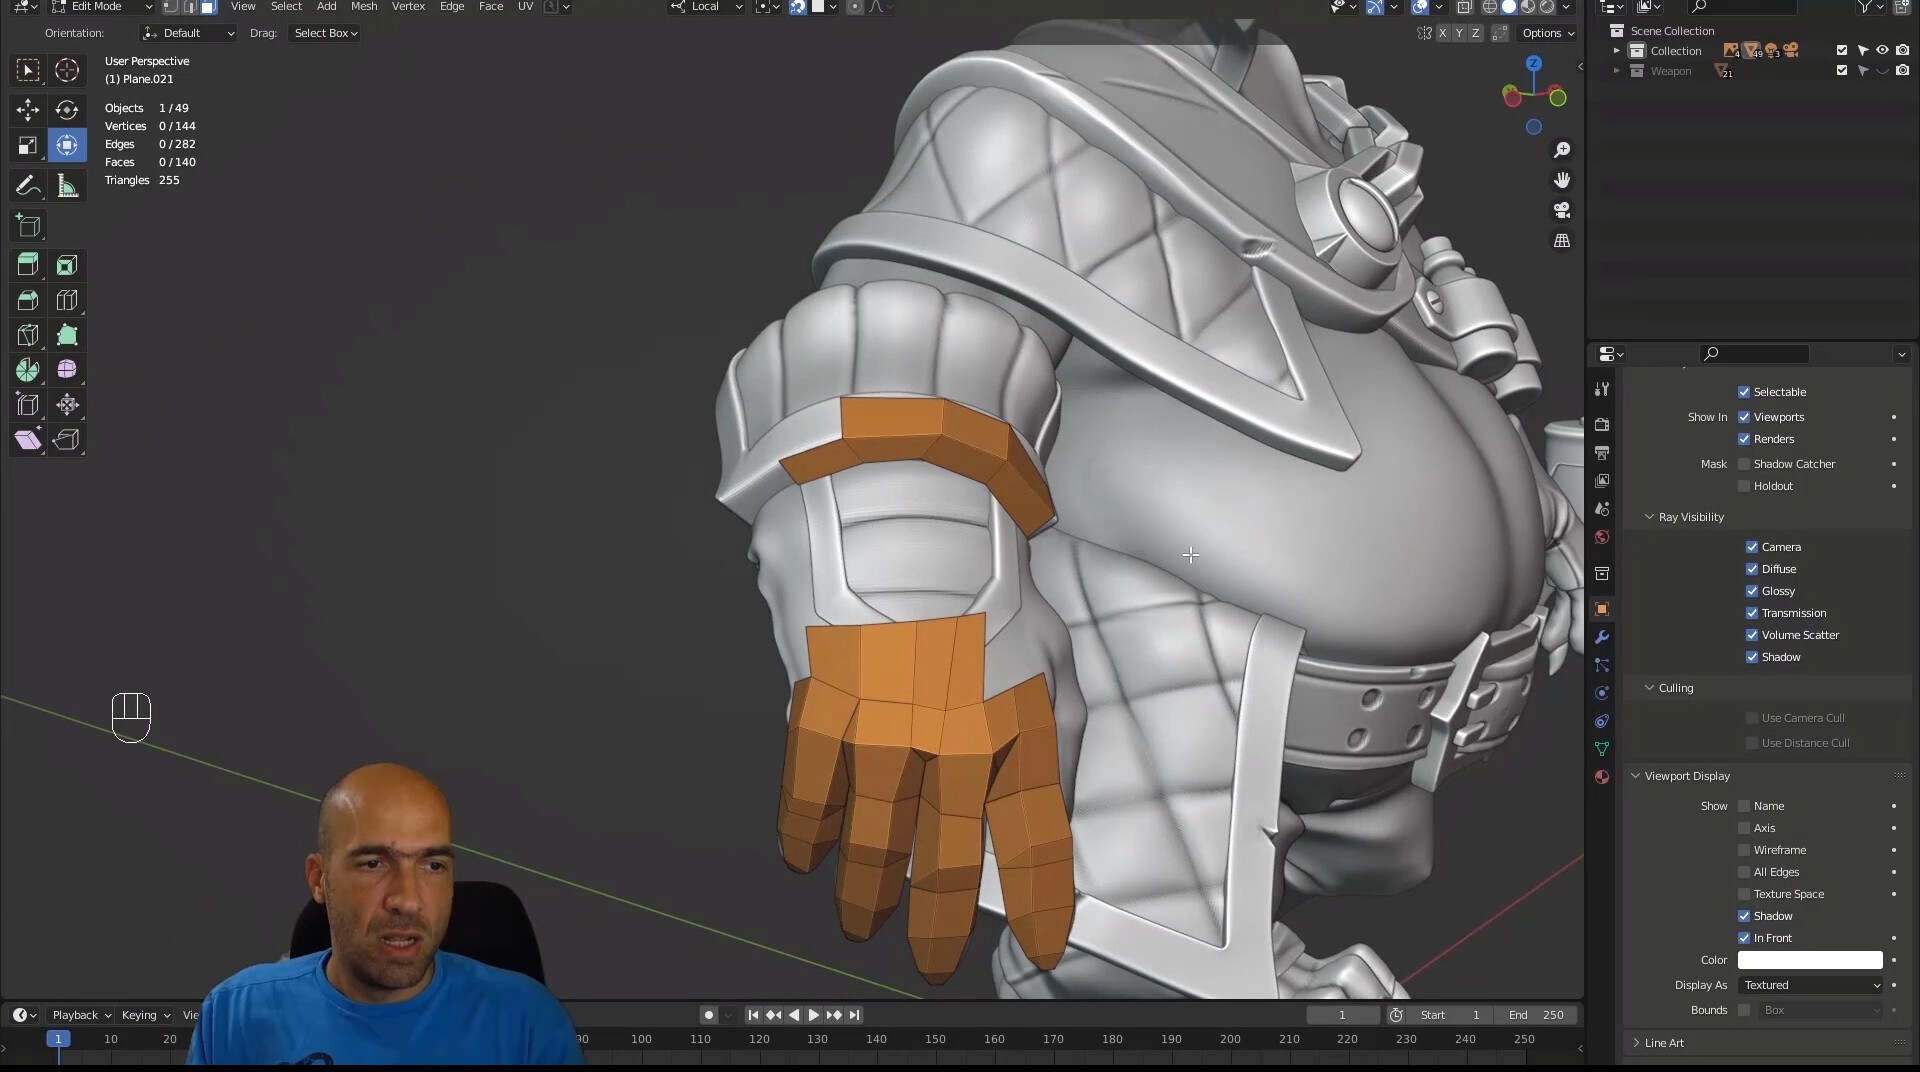
Task: Open the Render properties tab
Action: (1602, 424)
